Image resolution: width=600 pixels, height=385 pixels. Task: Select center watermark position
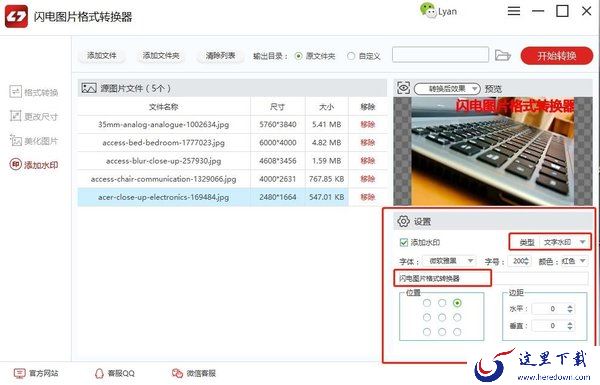click(x=442, y=317)
